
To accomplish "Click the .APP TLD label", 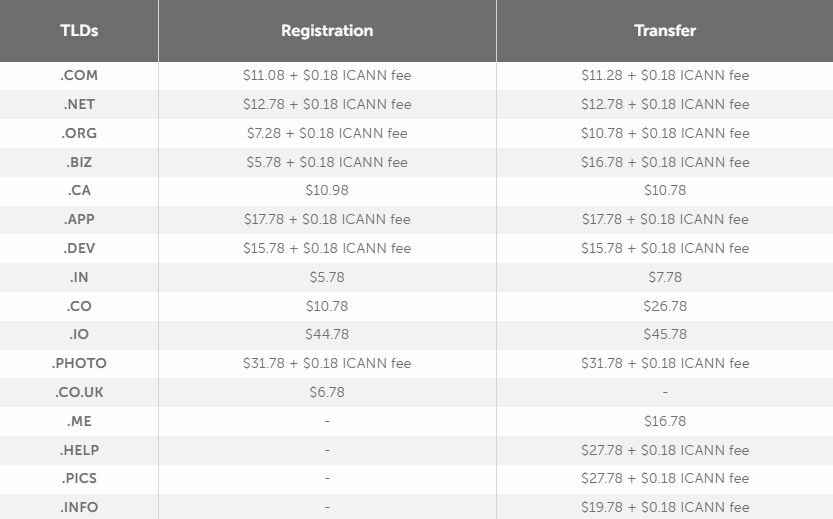I will click(79, 219).
